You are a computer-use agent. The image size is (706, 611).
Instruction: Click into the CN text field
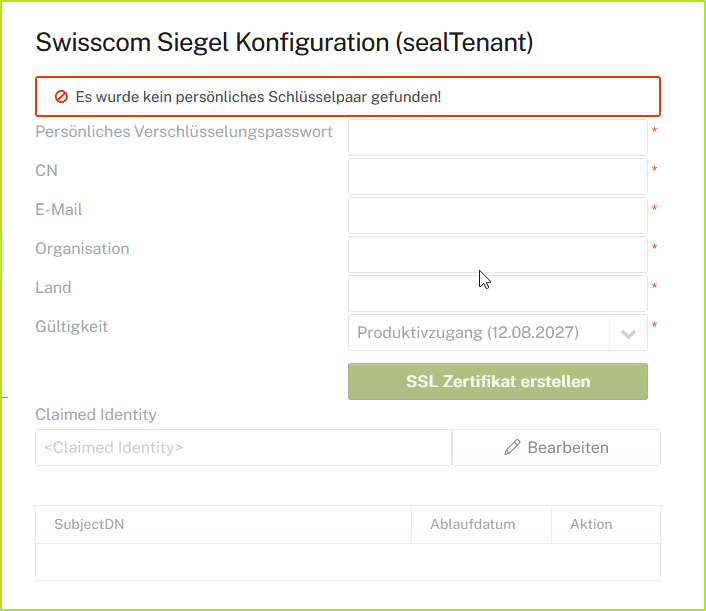497,177
